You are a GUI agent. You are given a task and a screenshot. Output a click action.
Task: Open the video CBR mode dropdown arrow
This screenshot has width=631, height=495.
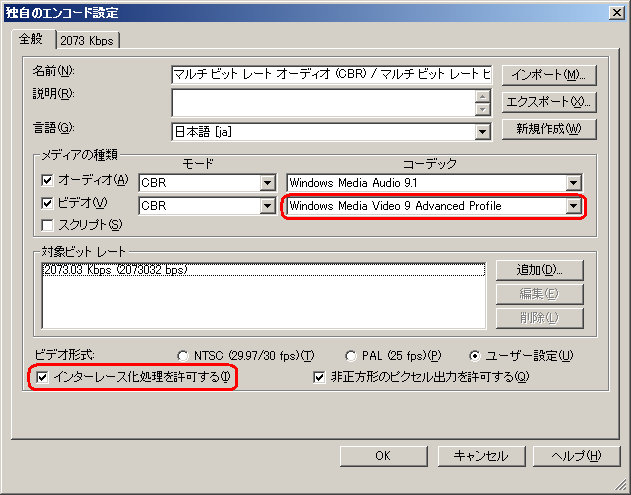tap(267, 206)
